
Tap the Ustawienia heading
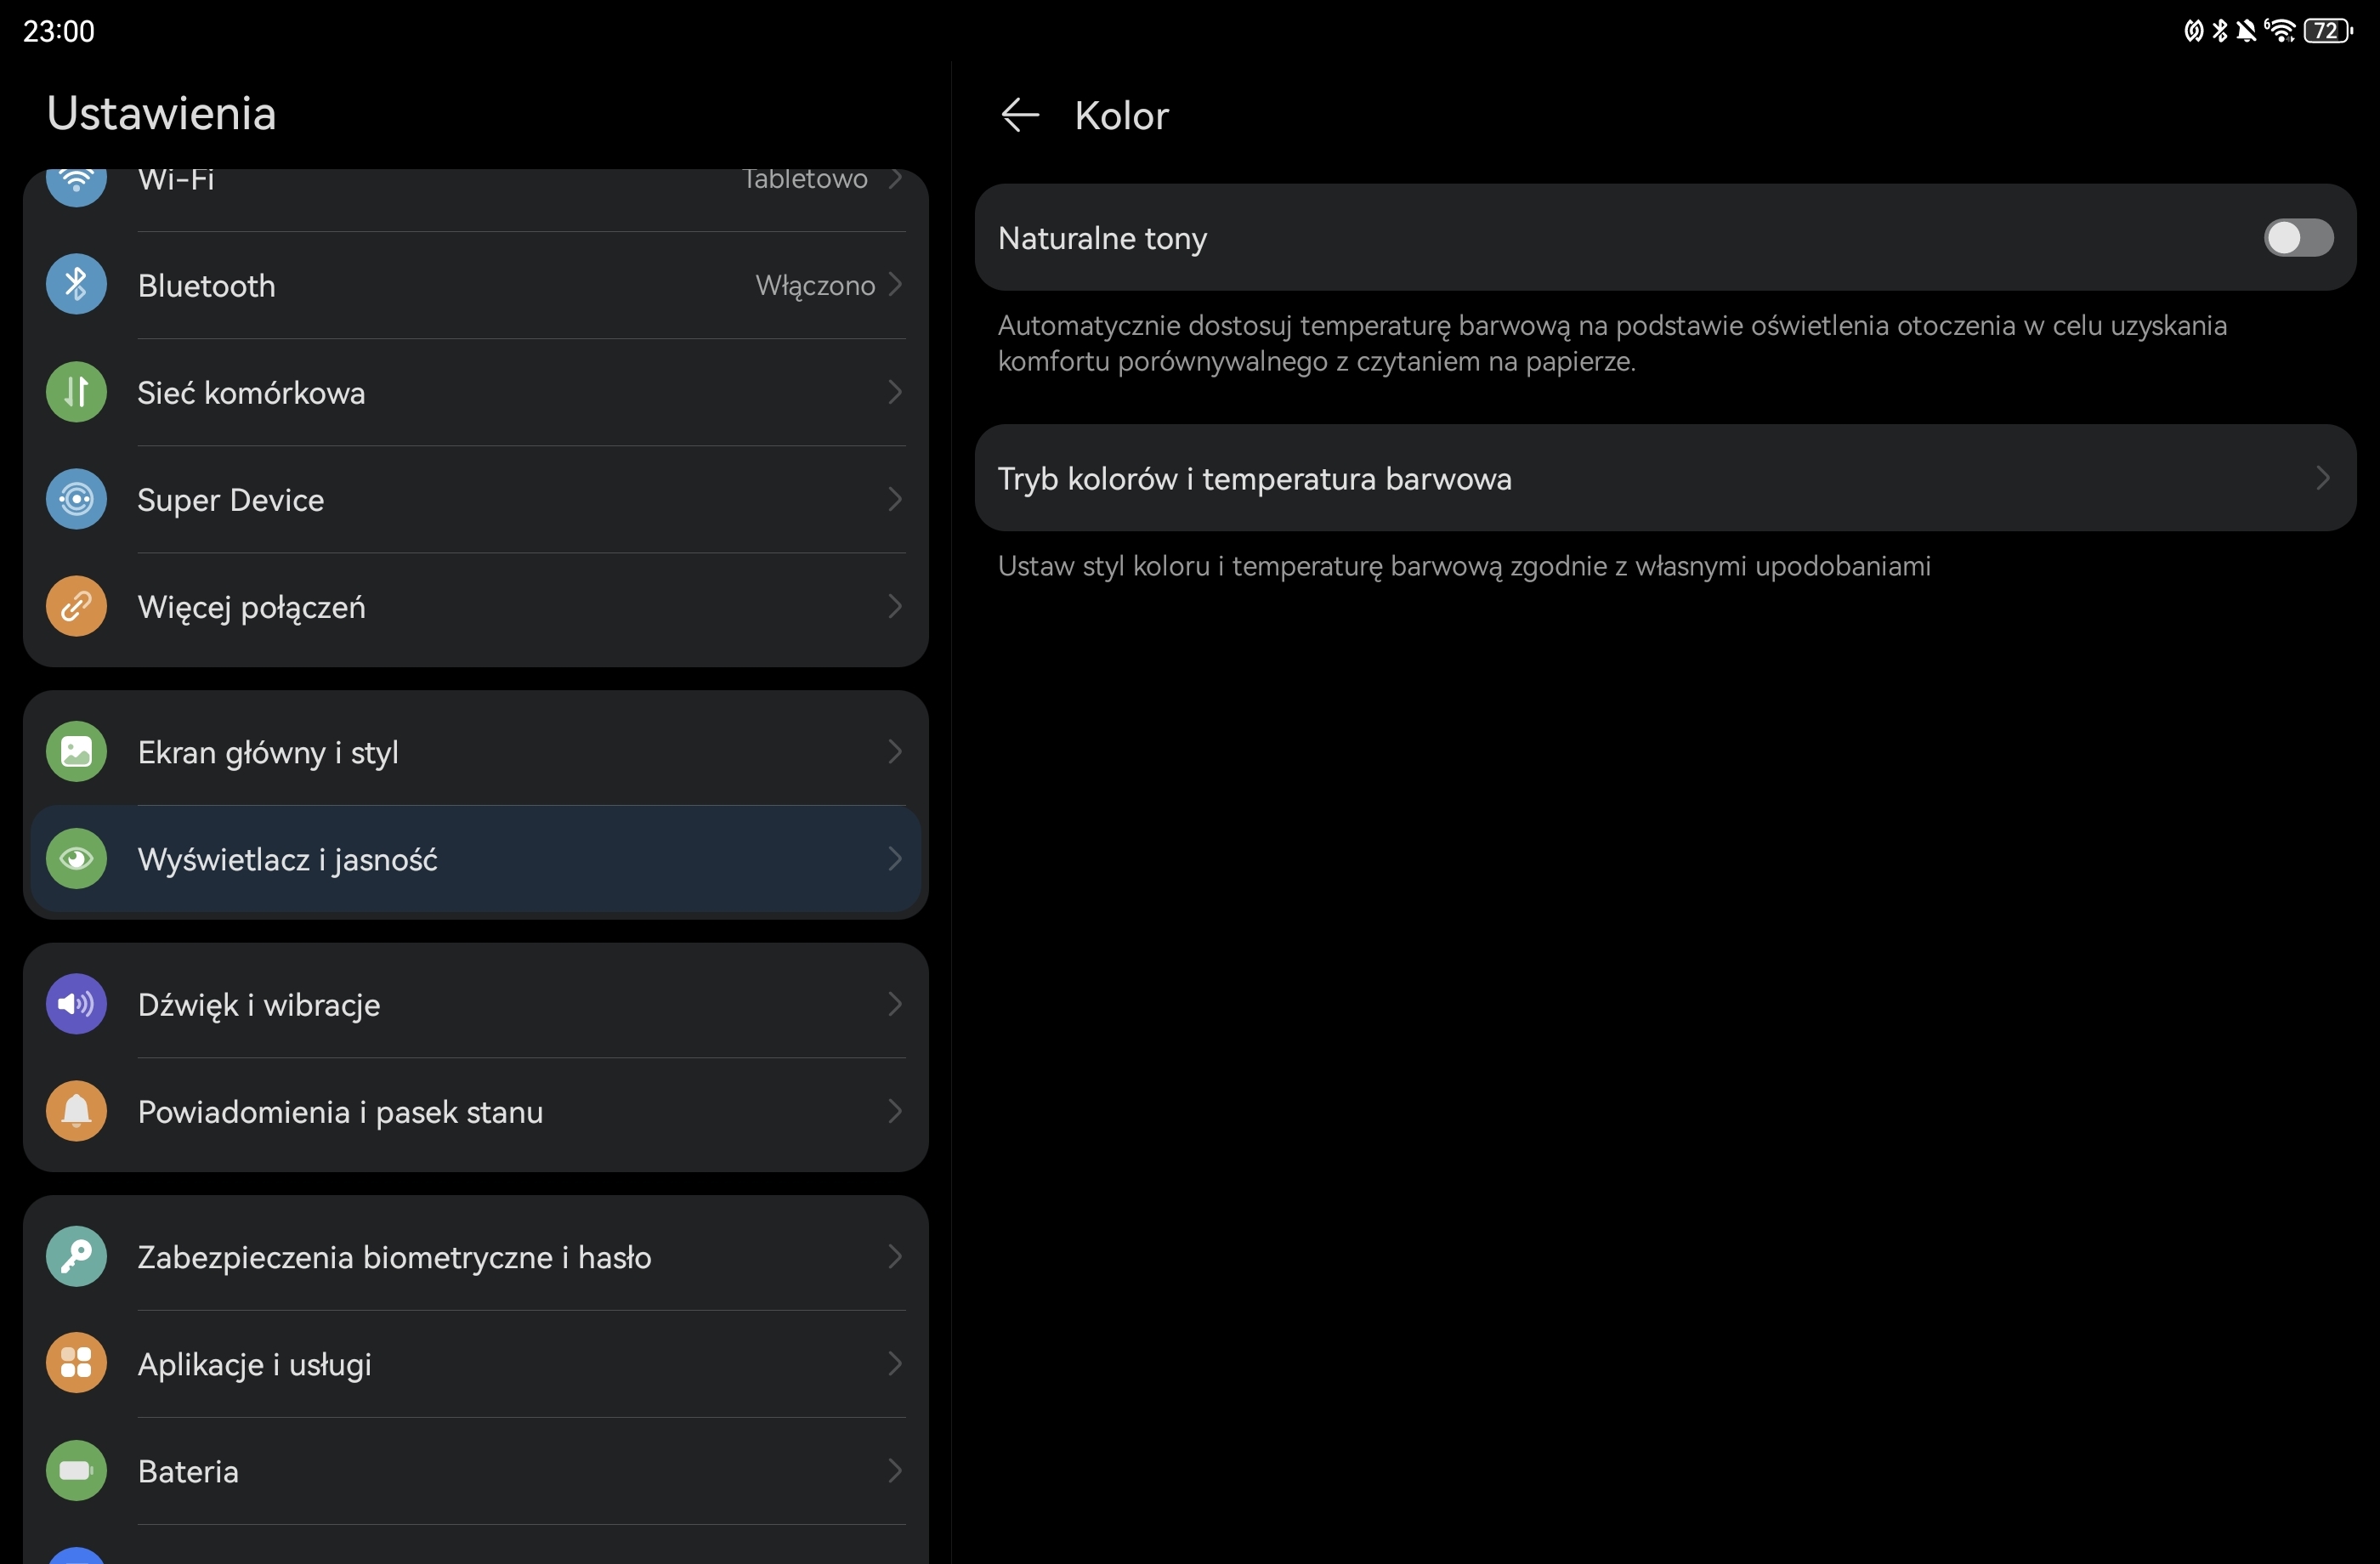point(161,113)
